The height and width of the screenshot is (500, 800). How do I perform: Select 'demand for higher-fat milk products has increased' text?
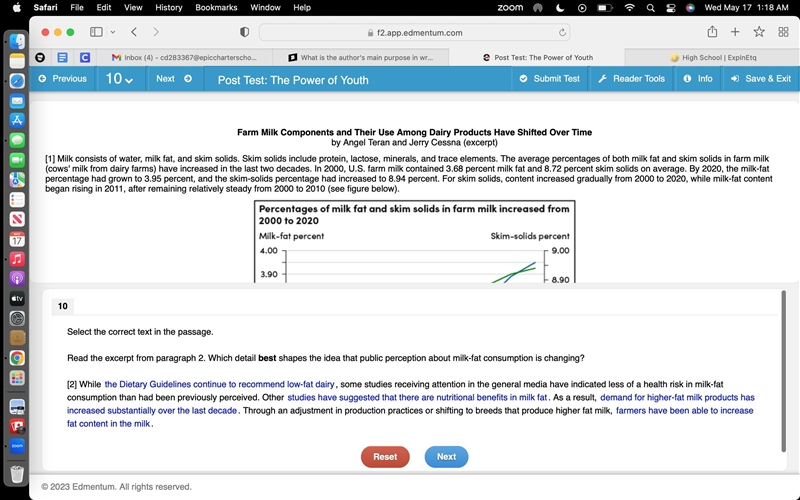coord(411,404)
